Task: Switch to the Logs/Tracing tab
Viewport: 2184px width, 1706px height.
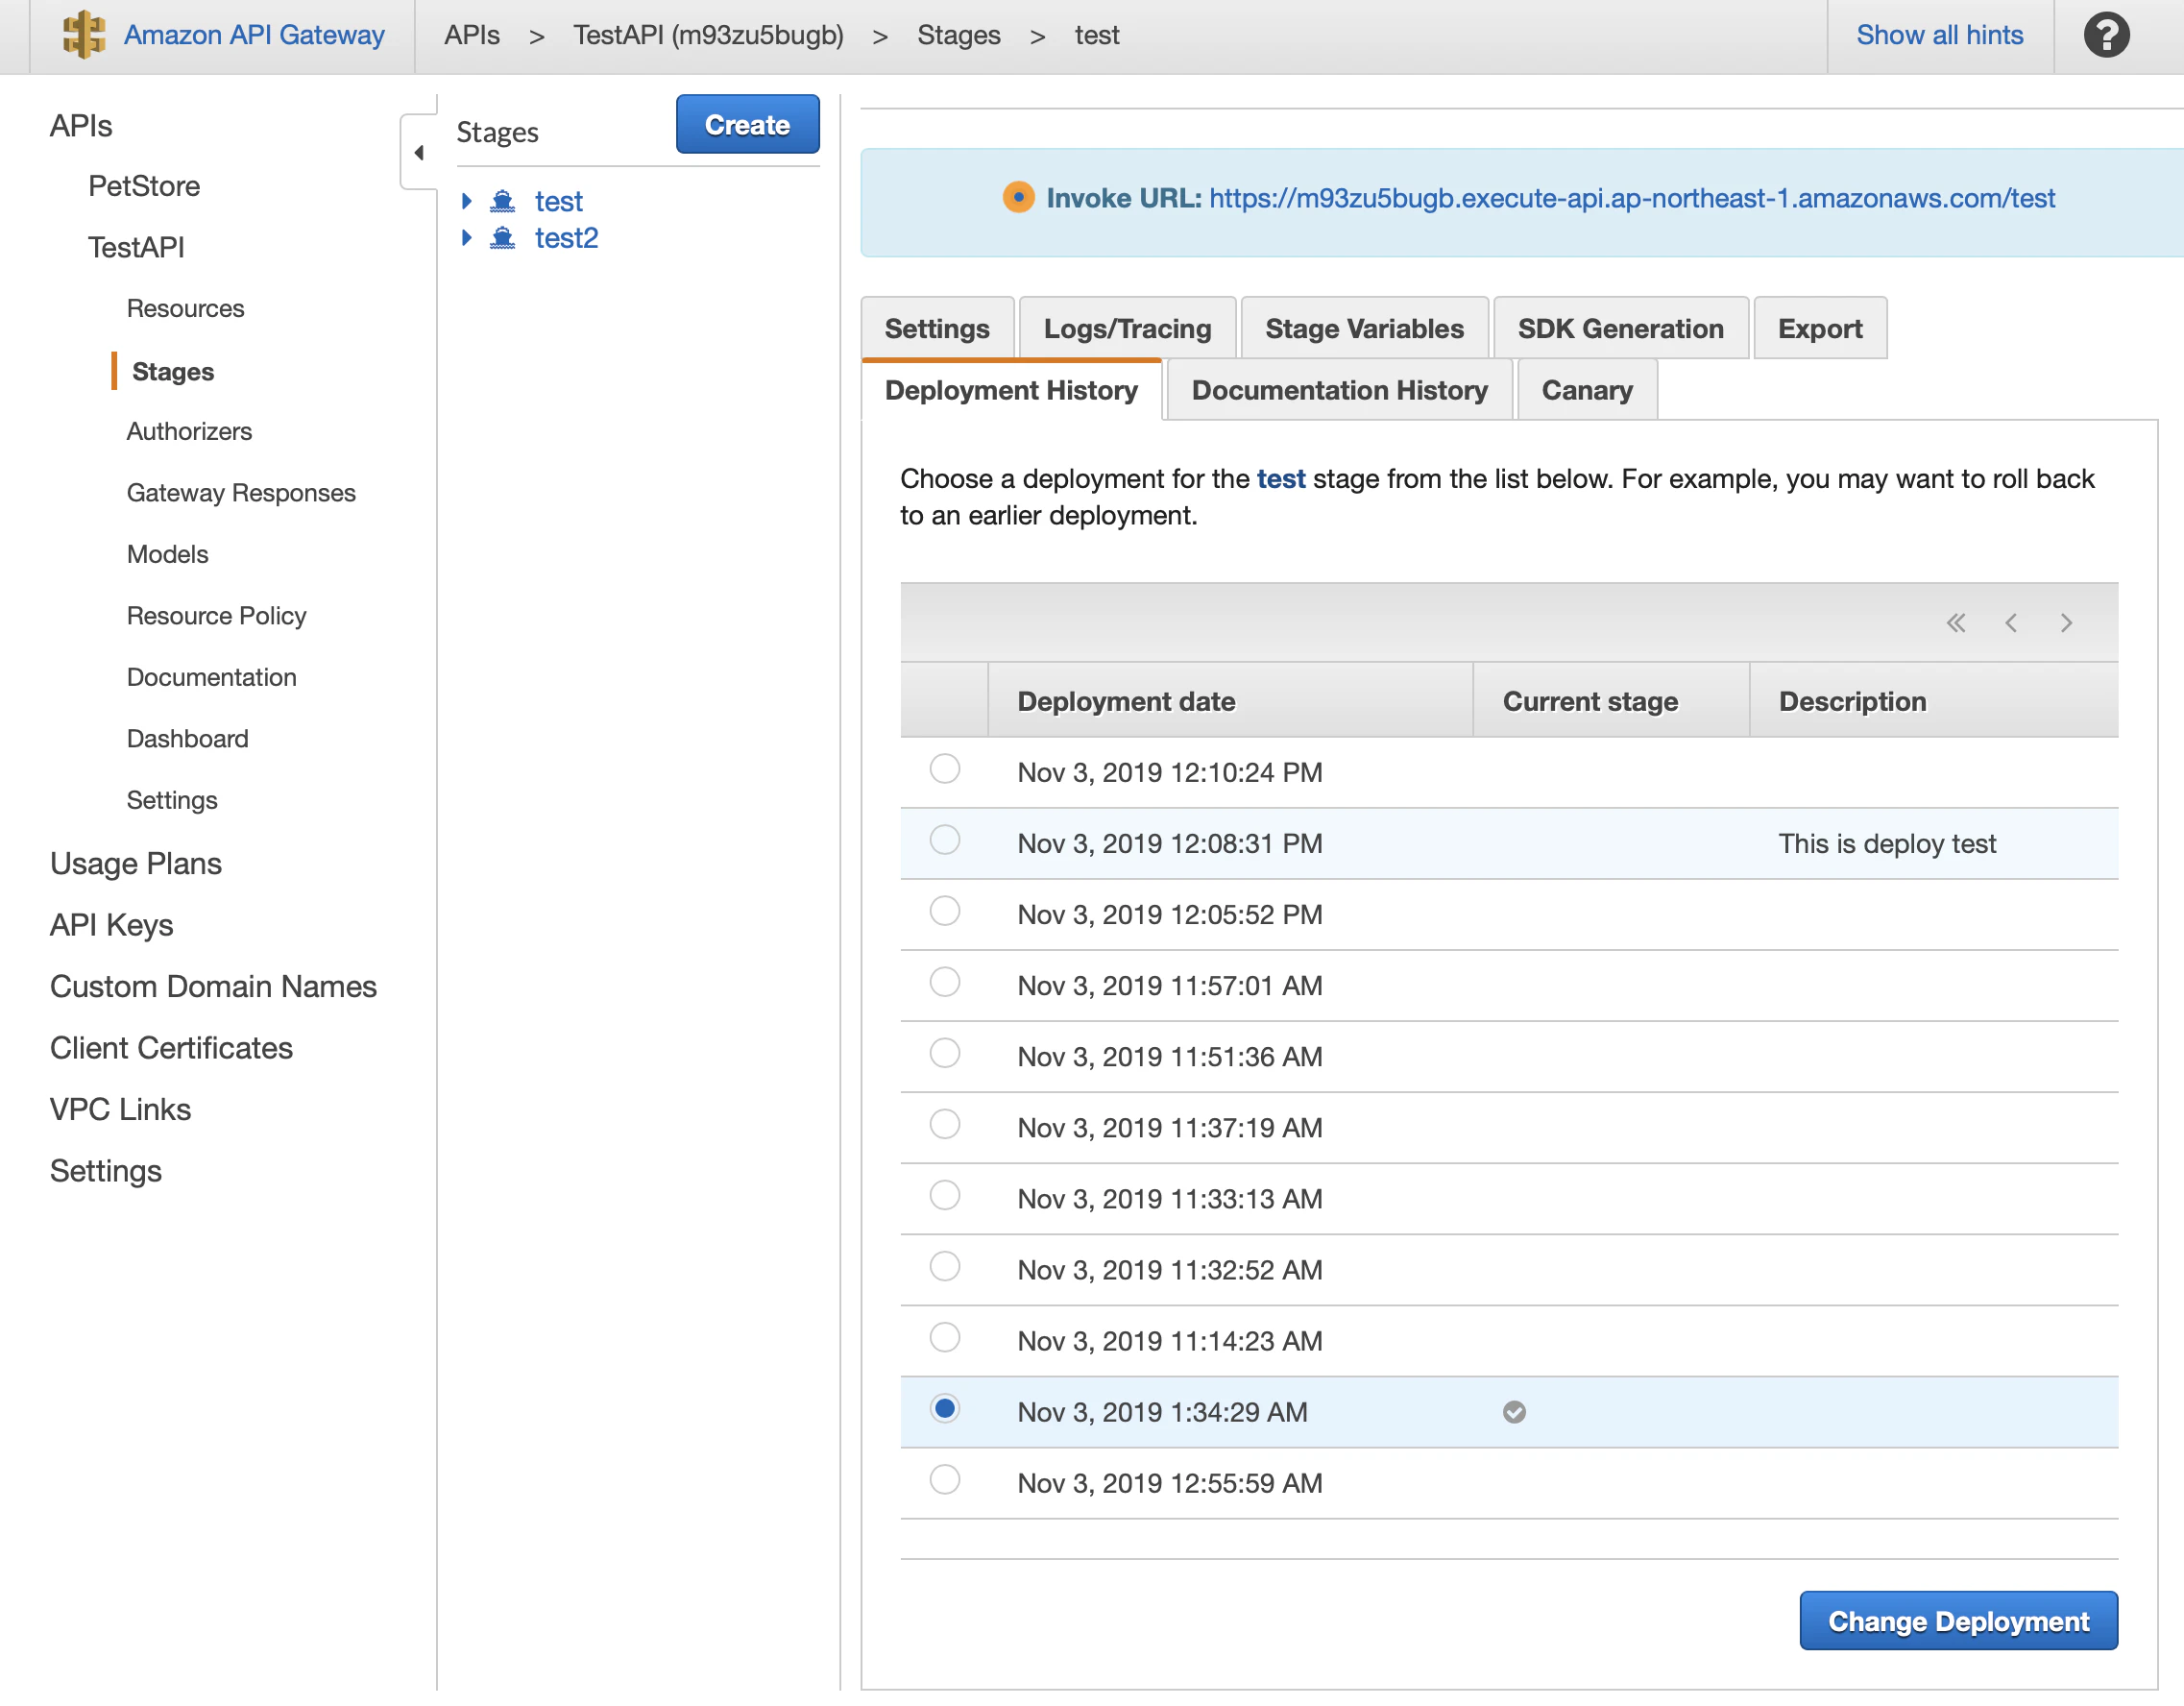Action: [1127, 328]
